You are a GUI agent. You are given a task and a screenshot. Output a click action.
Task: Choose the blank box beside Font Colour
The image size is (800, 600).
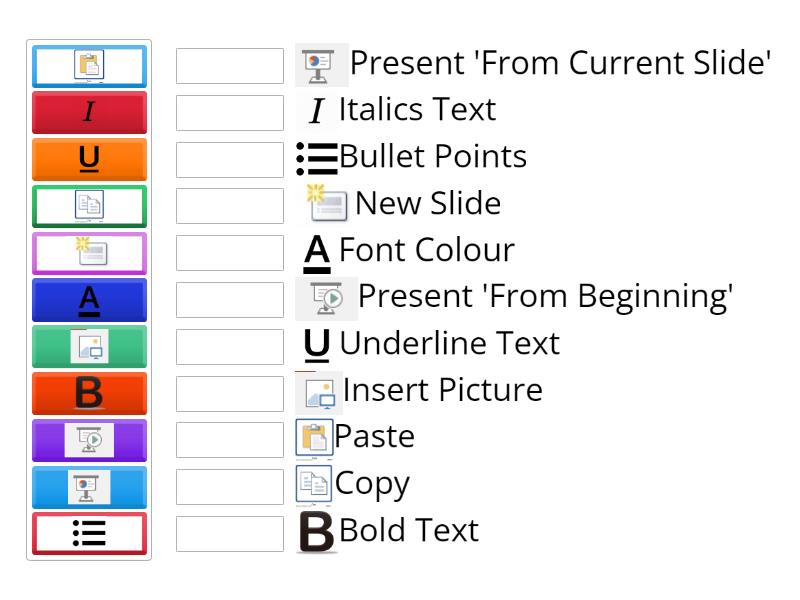click(x=230, y=253)
